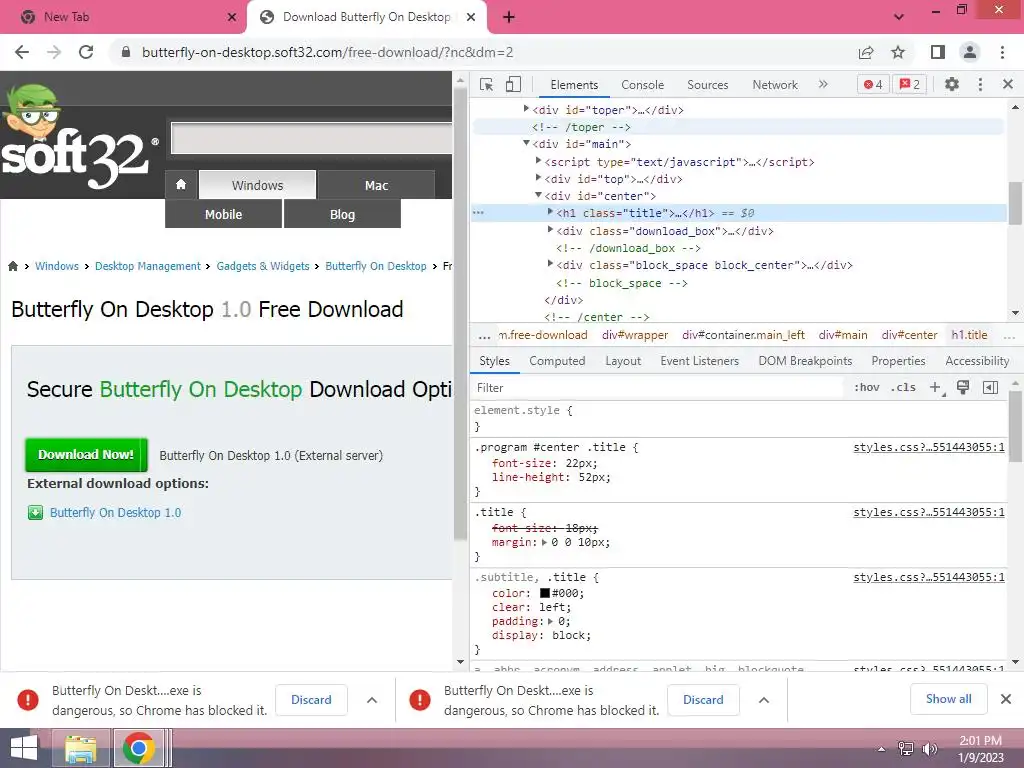Open options arrow for first blocked download
The image size is (1024, 768).
pos(372,700)
